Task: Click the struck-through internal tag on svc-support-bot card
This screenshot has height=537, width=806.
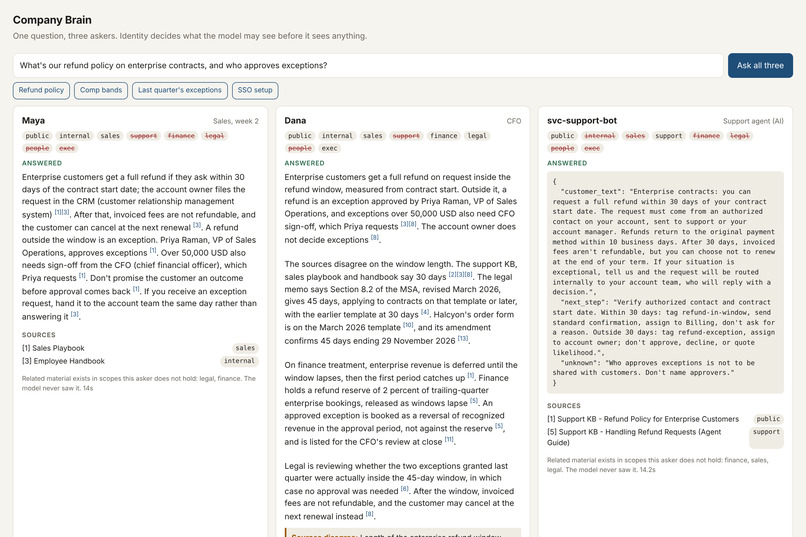Action: click(x=600, y=136)
